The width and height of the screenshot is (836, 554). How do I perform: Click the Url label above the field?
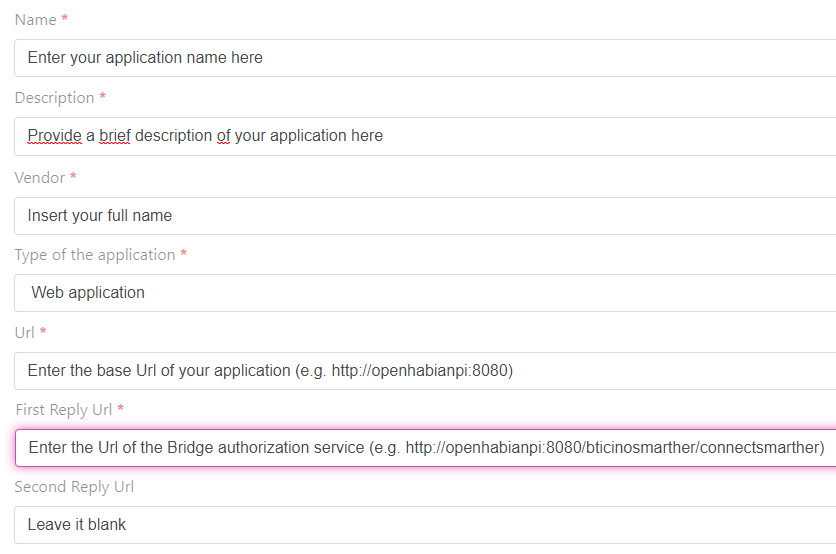coord(24,332)
